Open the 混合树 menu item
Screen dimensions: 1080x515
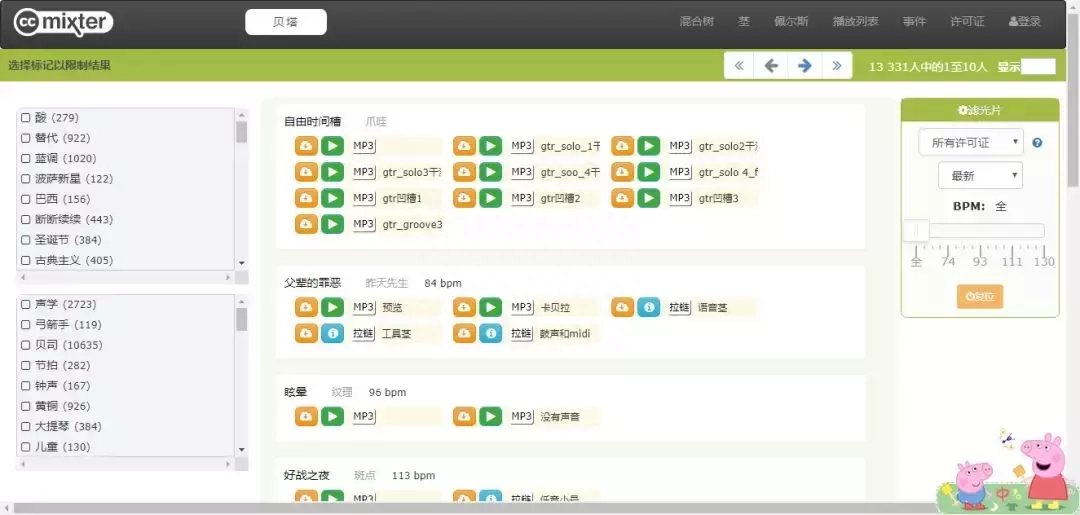click(696, 21)
